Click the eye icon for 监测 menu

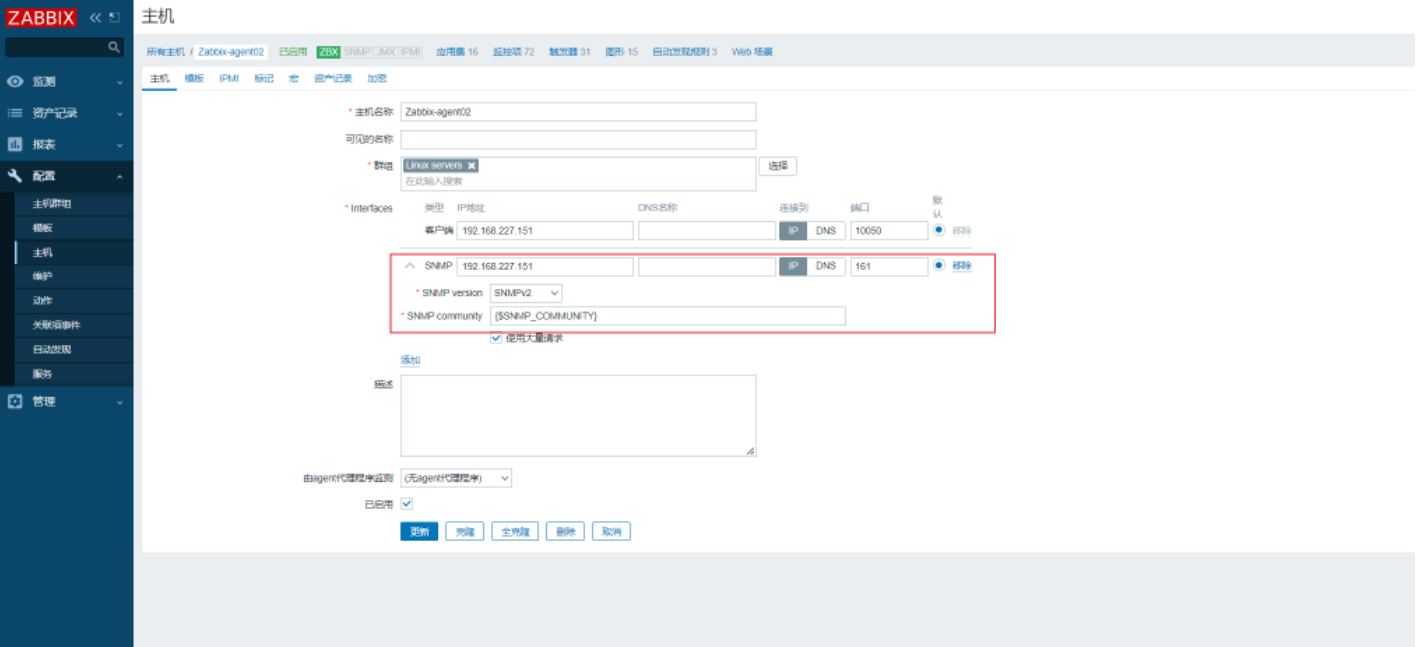15,81
